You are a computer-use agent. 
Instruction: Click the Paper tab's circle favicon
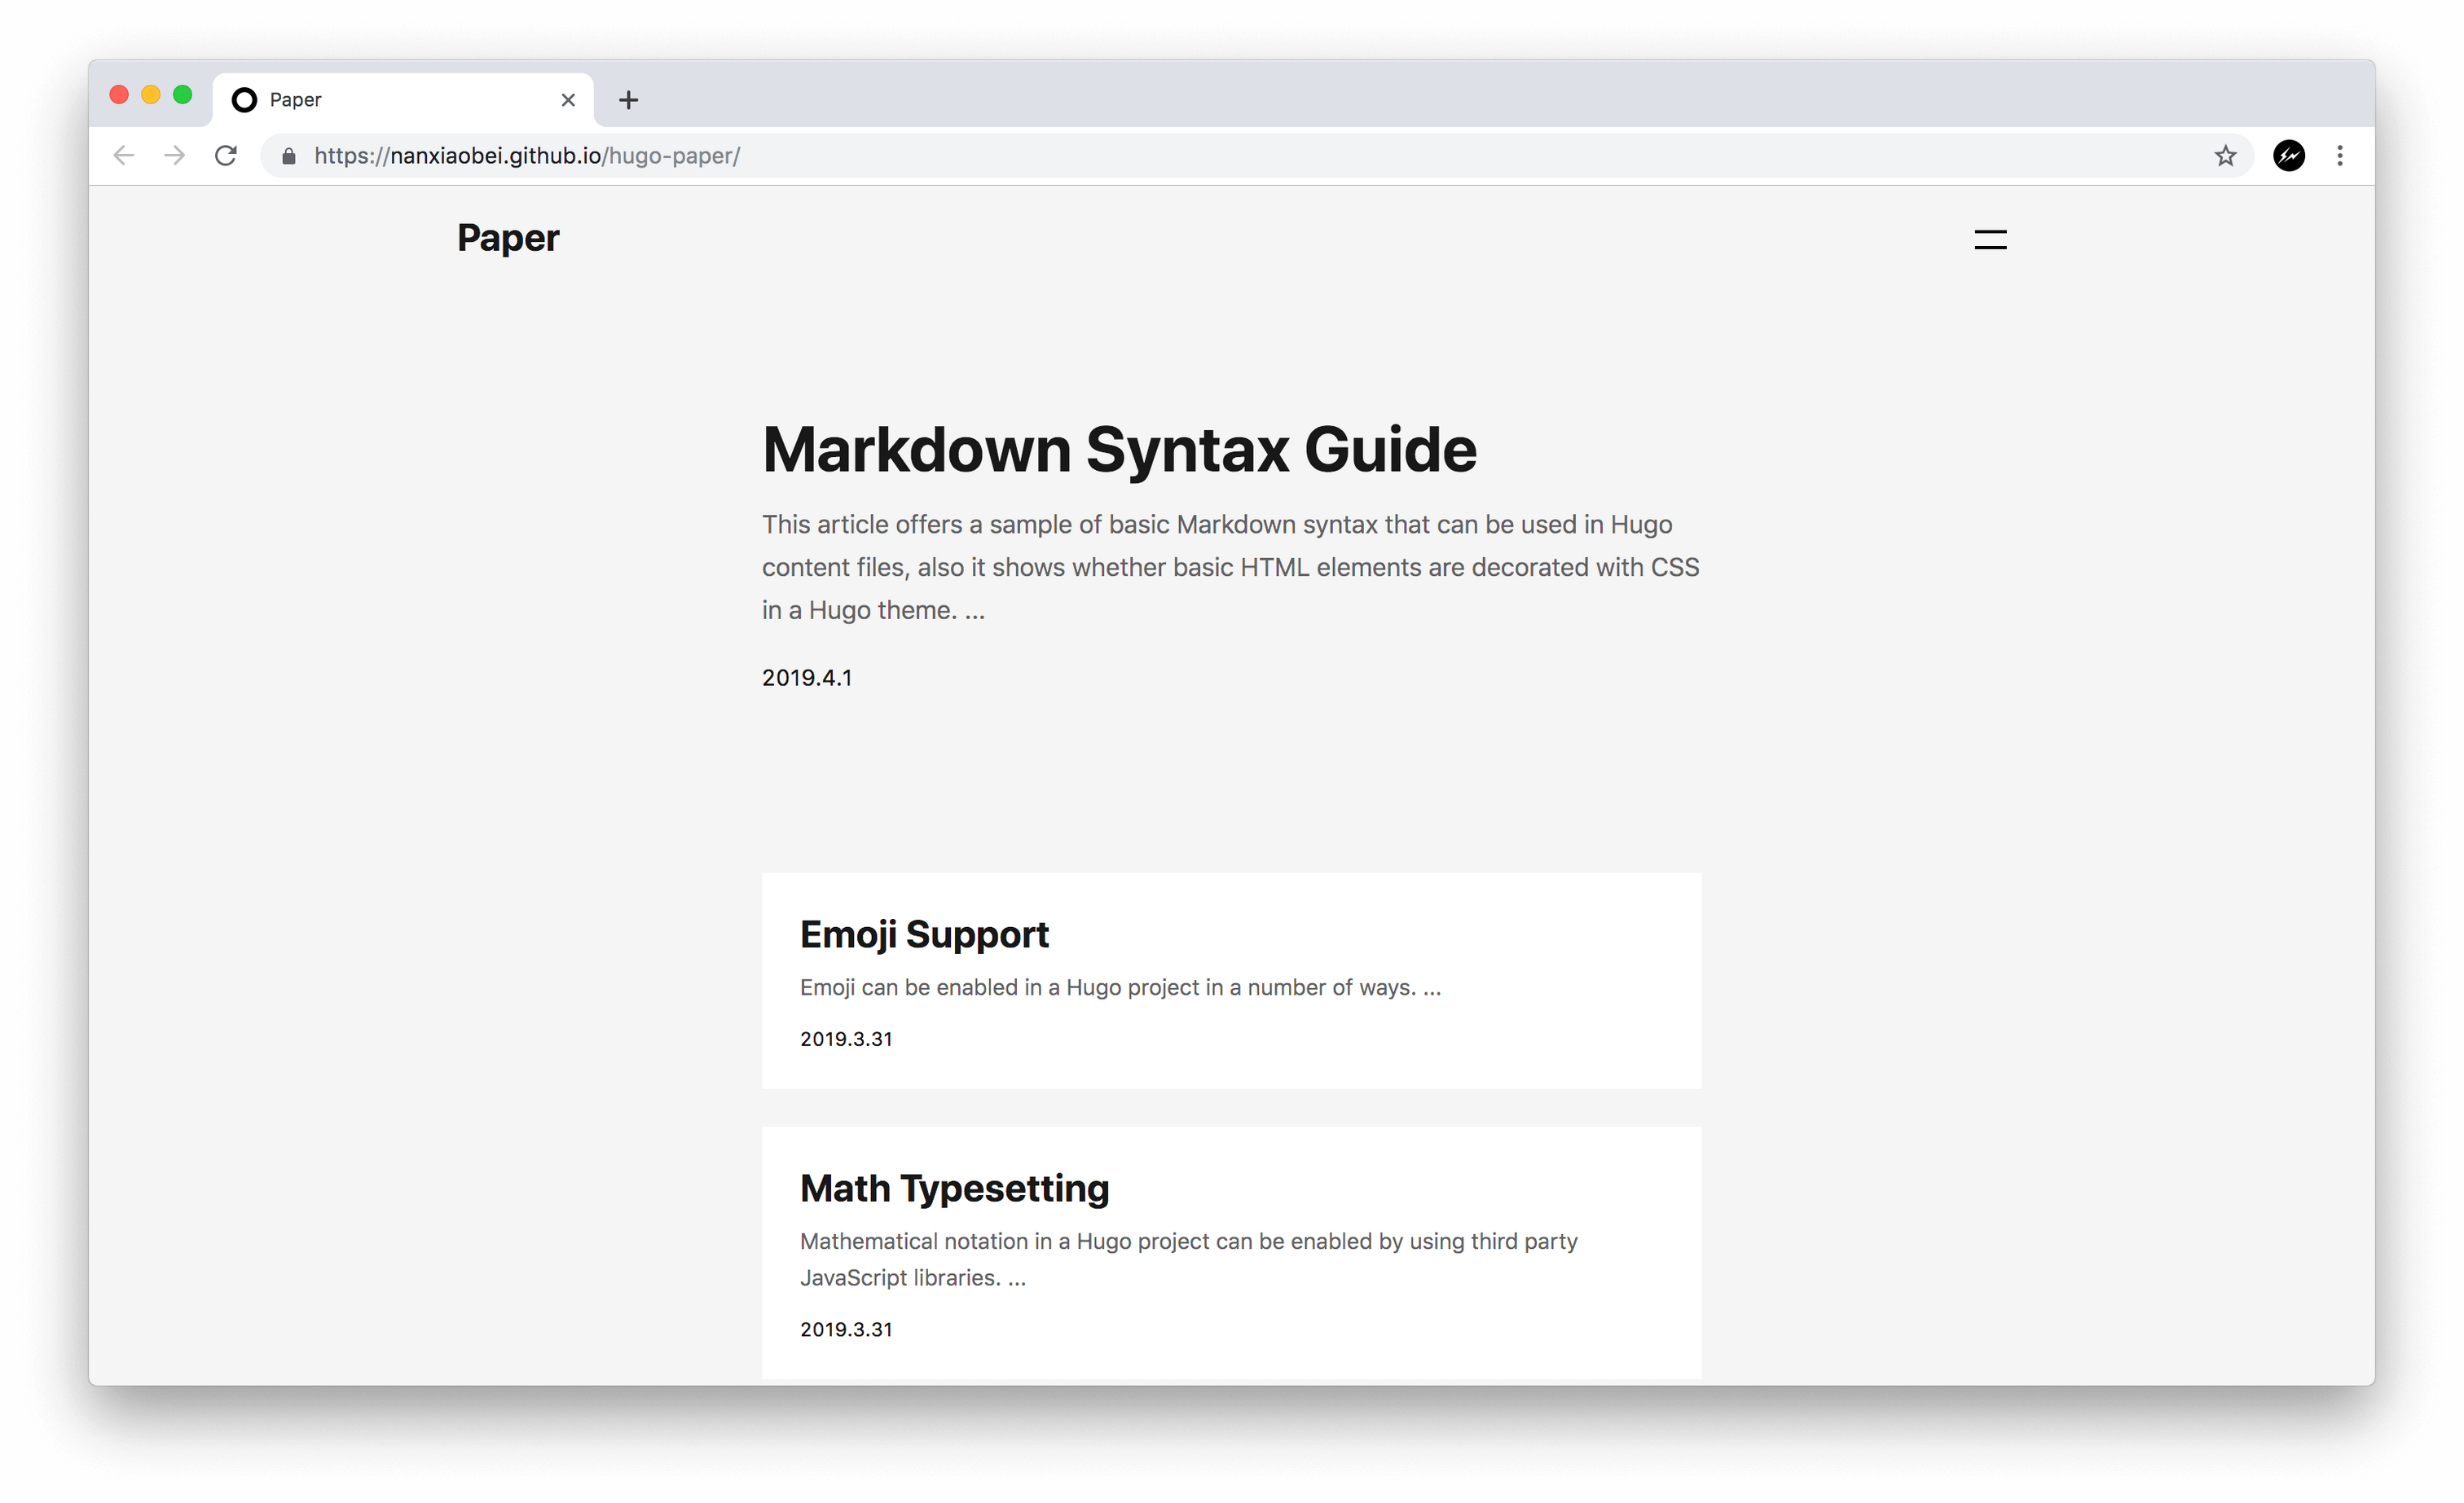pos(244,100)
